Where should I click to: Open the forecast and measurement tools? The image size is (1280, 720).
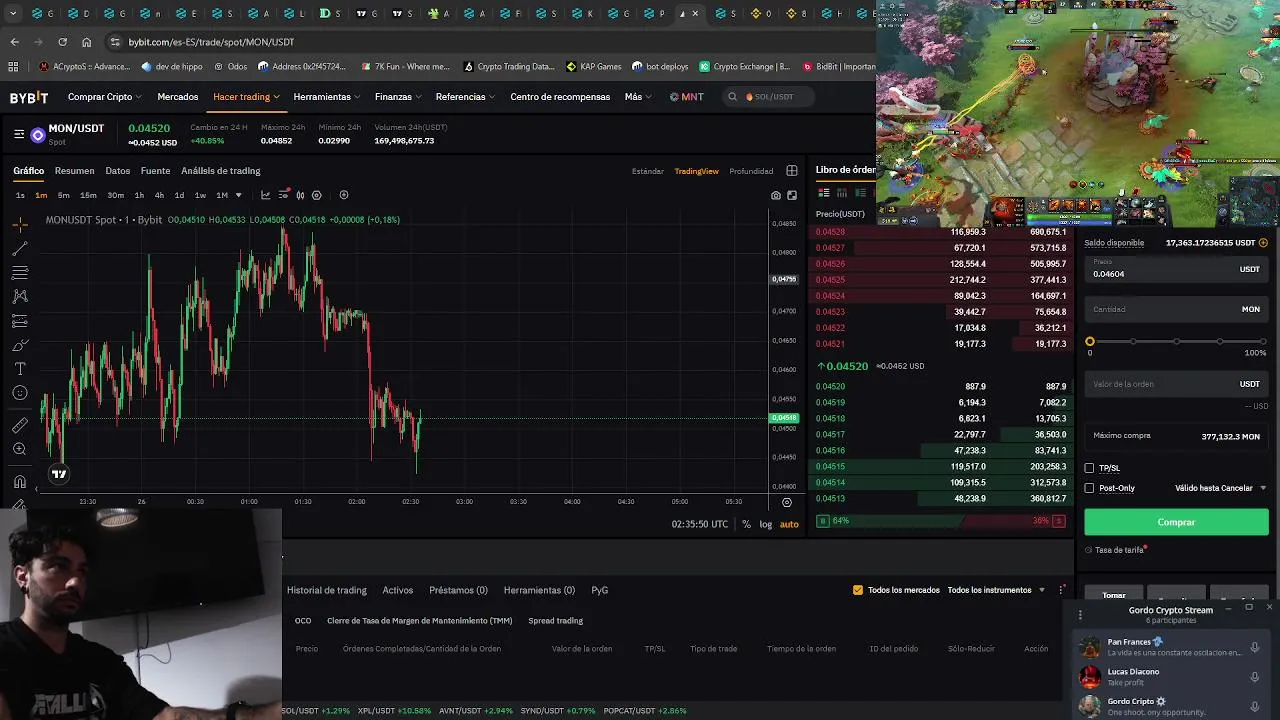pyautogui.click(x=20, y=321)
